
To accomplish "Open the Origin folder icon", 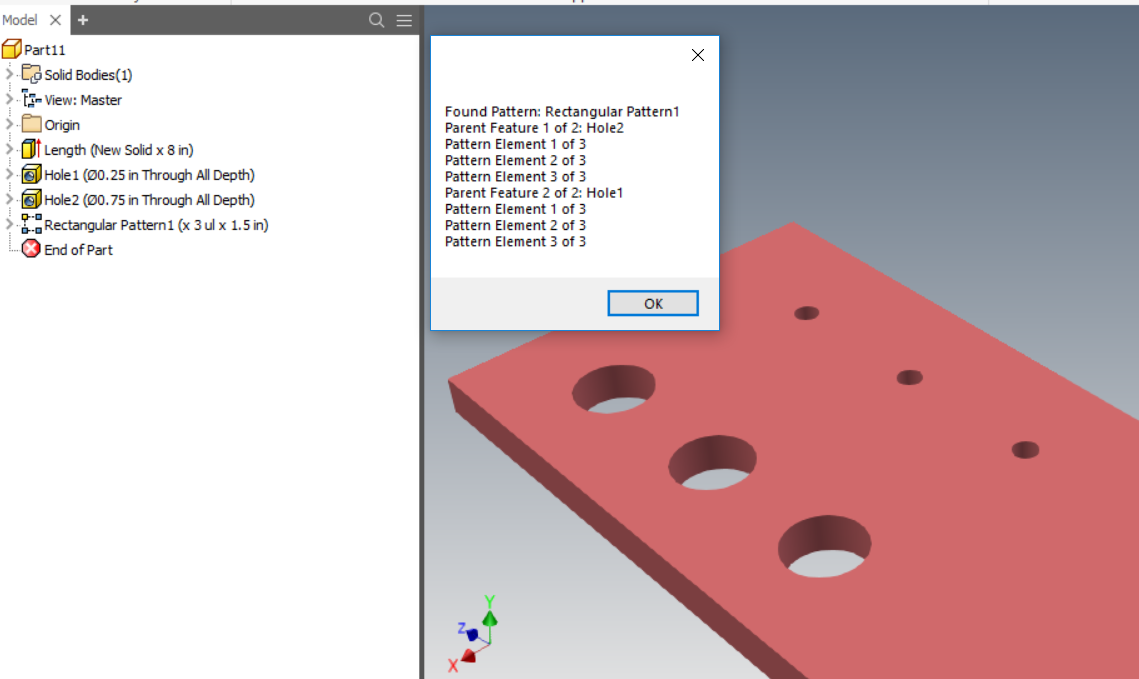I will 31,124.
